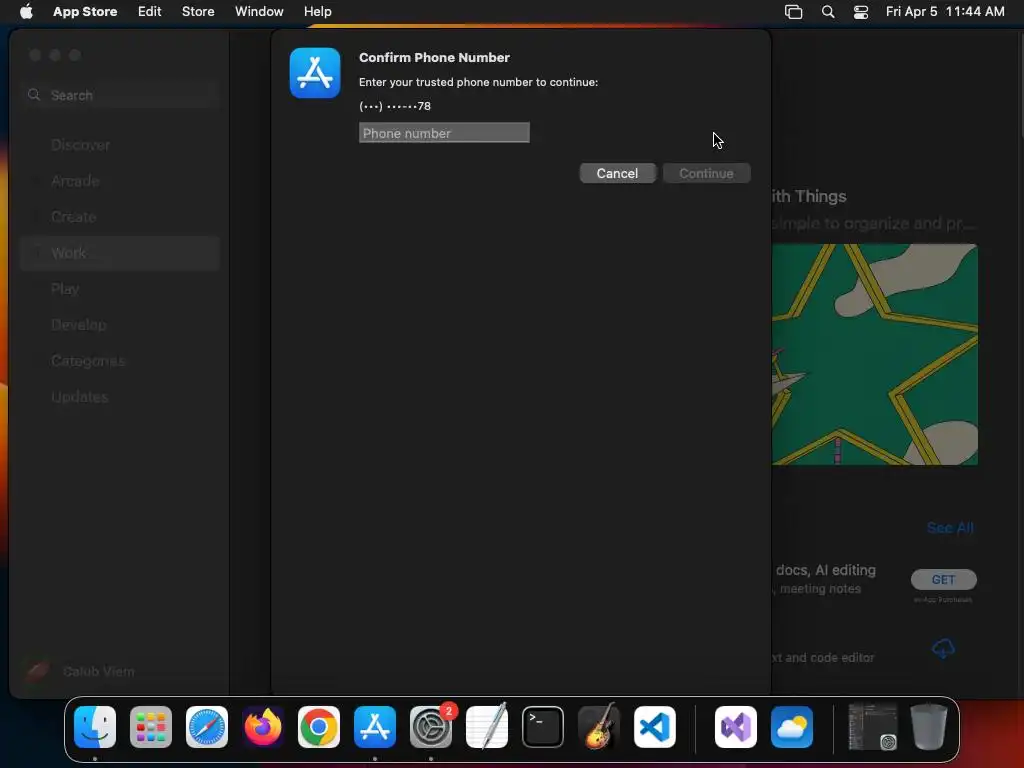Click the 'docs, AI editing' app title
The width and height of the screenshot is (1024, 768).
(825, 570)
